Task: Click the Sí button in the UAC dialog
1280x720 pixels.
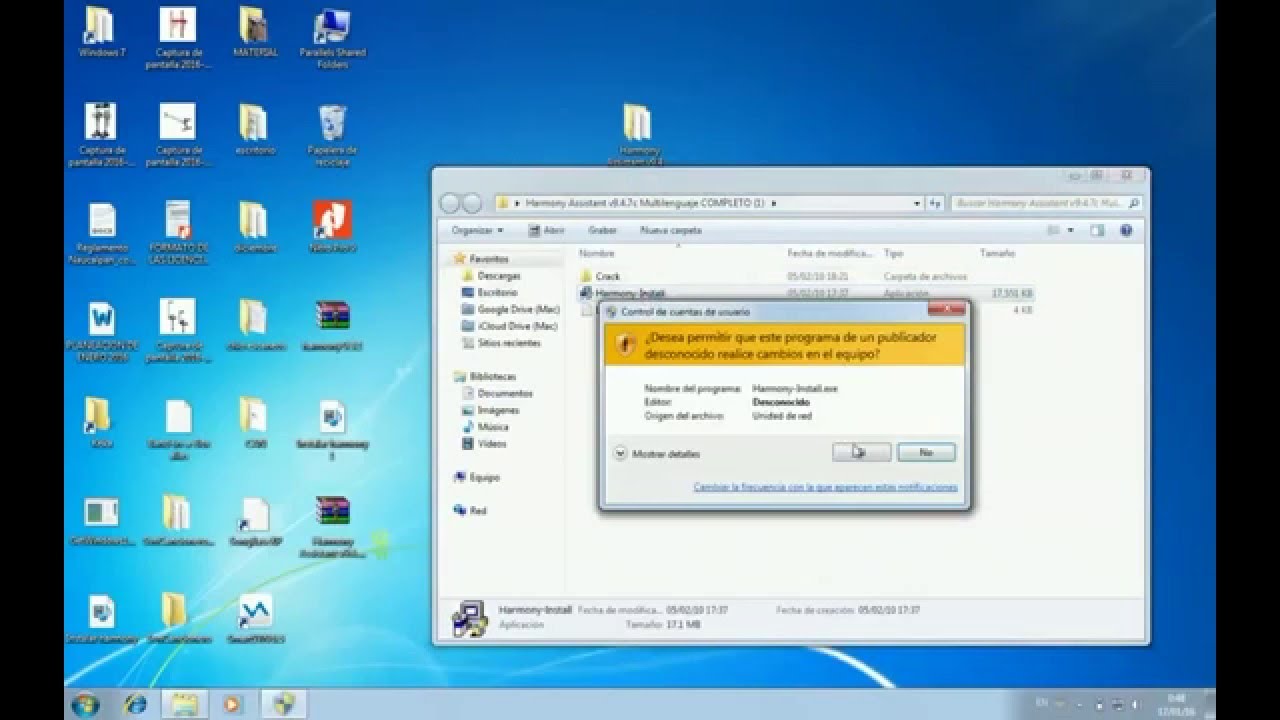Action: point(861,452)
